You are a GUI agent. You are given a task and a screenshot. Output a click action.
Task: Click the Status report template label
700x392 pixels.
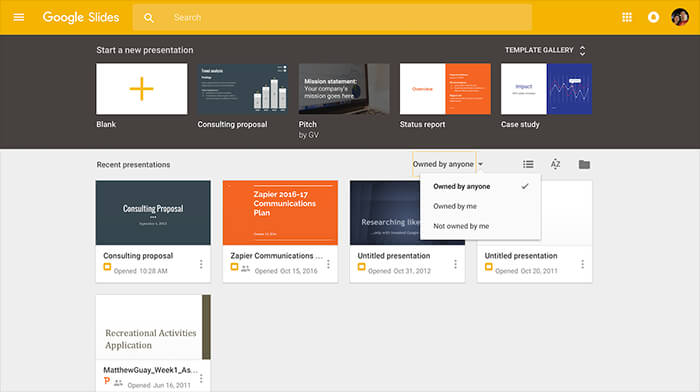click(422, 125)
